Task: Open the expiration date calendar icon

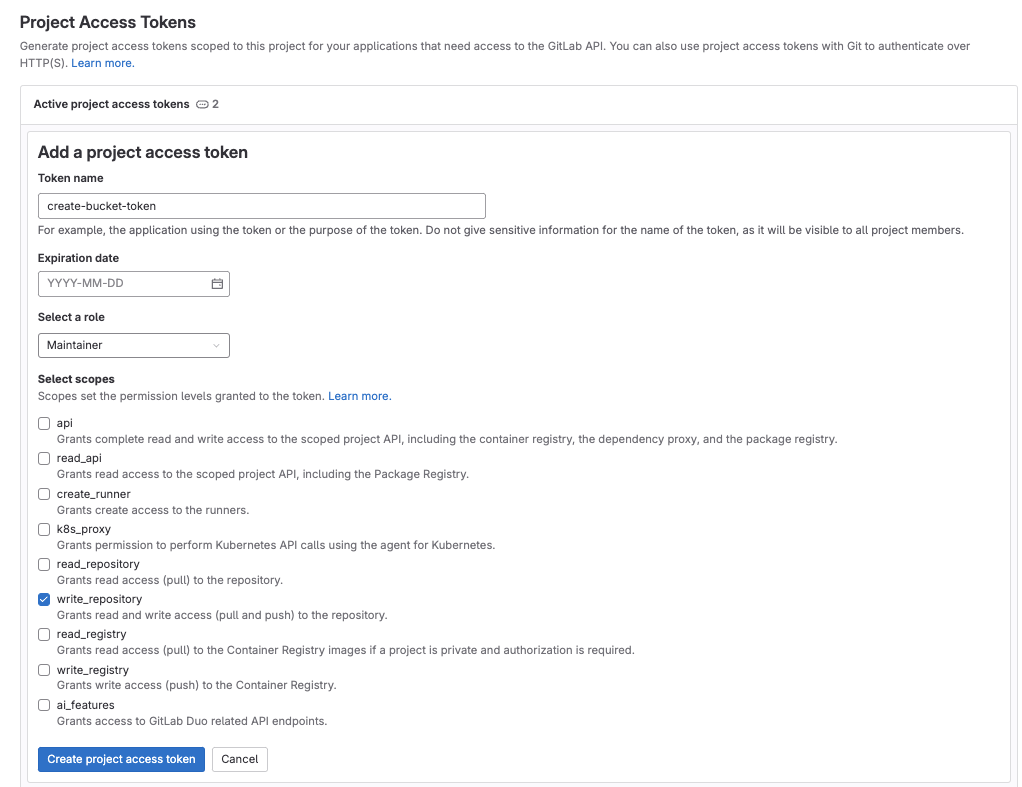Action: point(217,284)
